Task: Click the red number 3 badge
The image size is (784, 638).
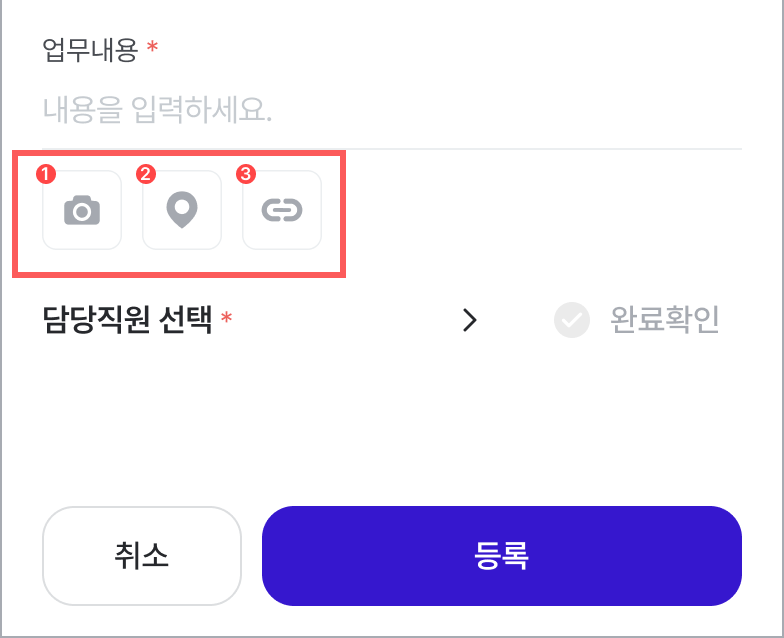Action: pos(246,174)
